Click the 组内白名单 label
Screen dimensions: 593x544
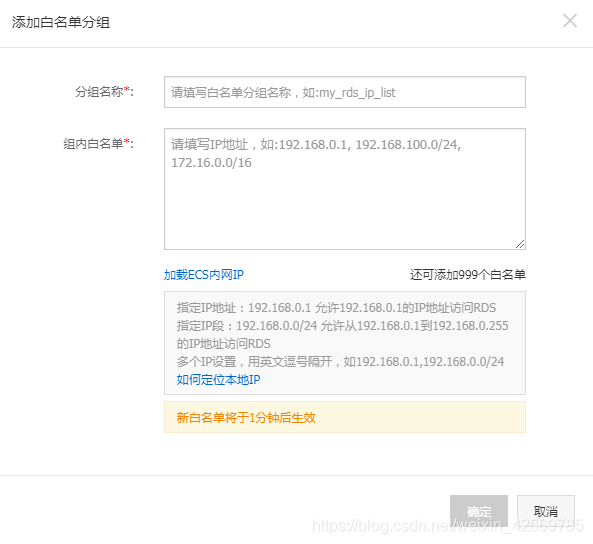pos(98,143)
